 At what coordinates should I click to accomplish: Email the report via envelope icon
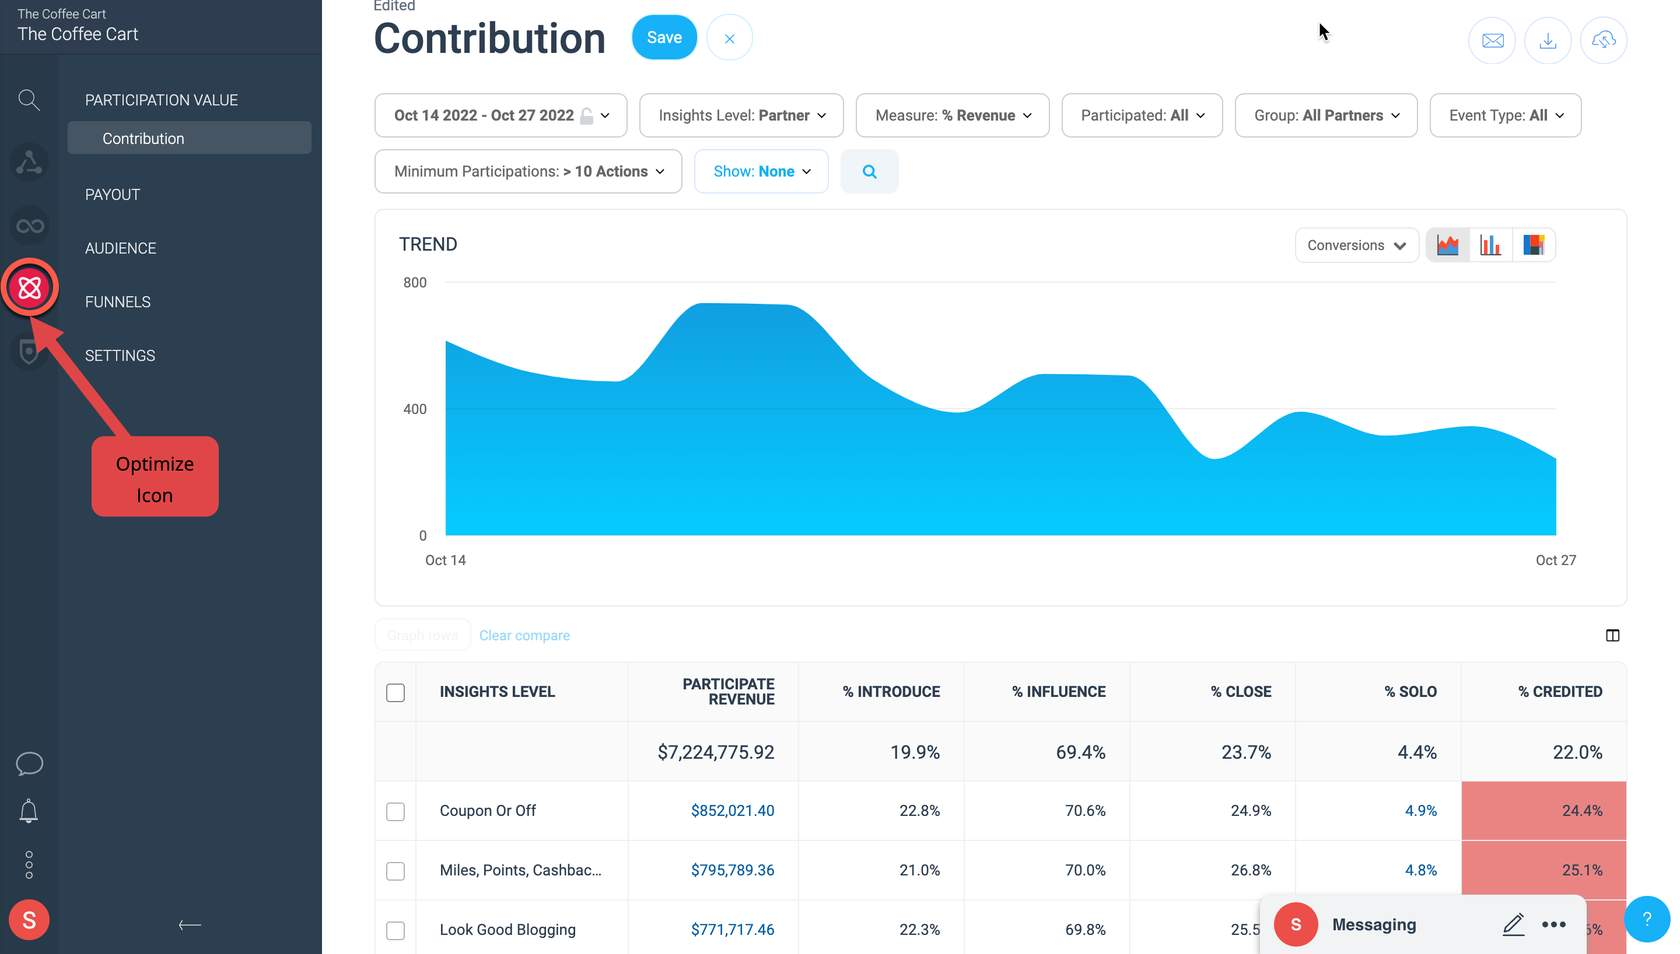(1492, 40)
